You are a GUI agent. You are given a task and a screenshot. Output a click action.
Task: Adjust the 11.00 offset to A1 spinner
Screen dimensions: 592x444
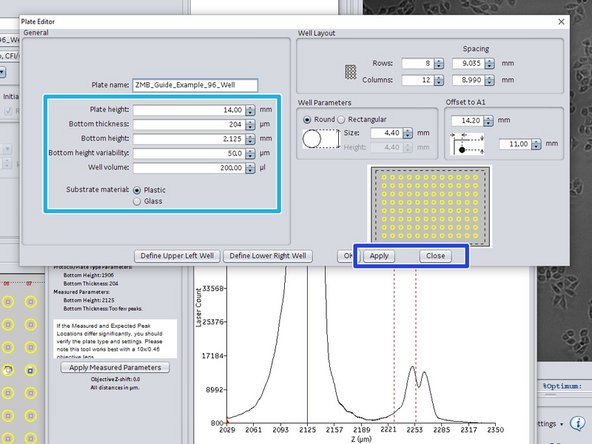pos(536,144)
